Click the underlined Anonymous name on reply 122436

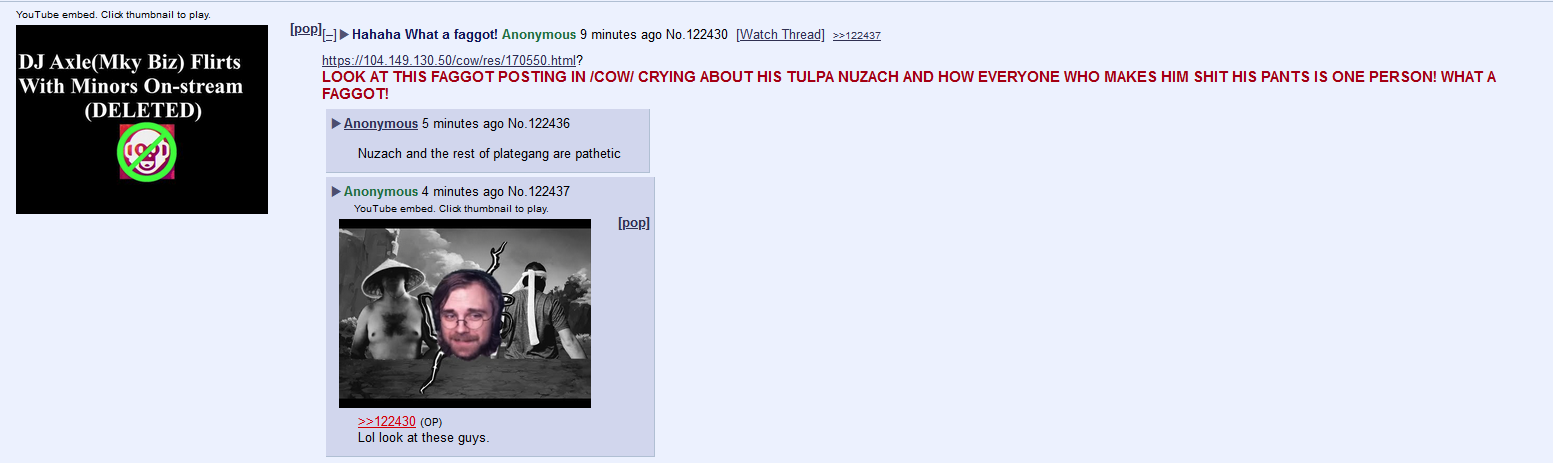[381, 124]
